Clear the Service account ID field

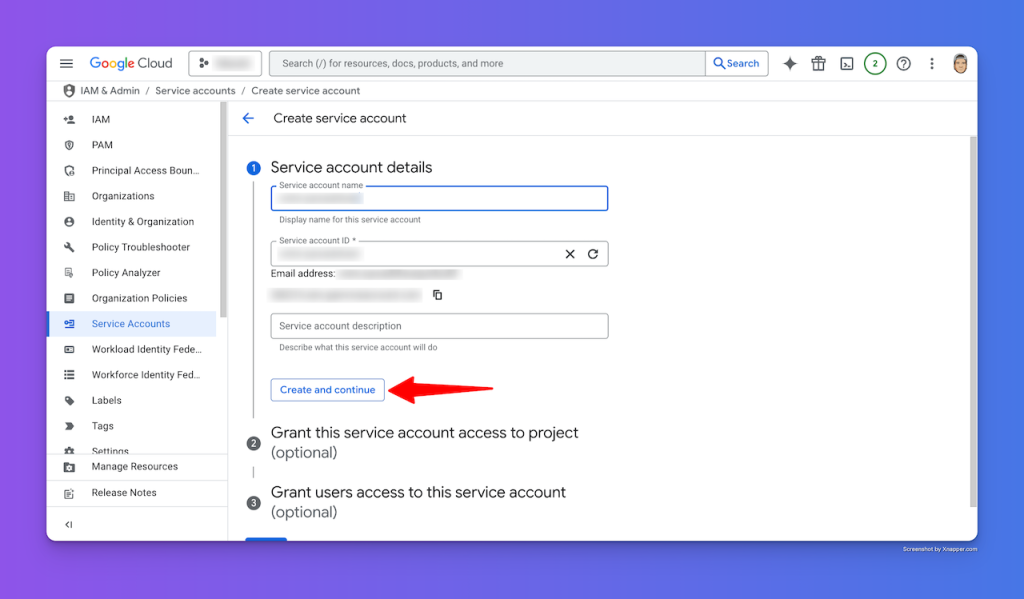click(x=570, y=254)
